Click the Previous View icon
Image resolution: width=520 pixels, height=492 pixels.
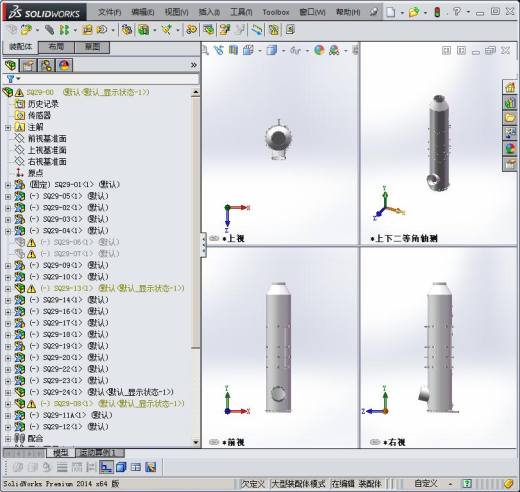(x=219, y=50)
